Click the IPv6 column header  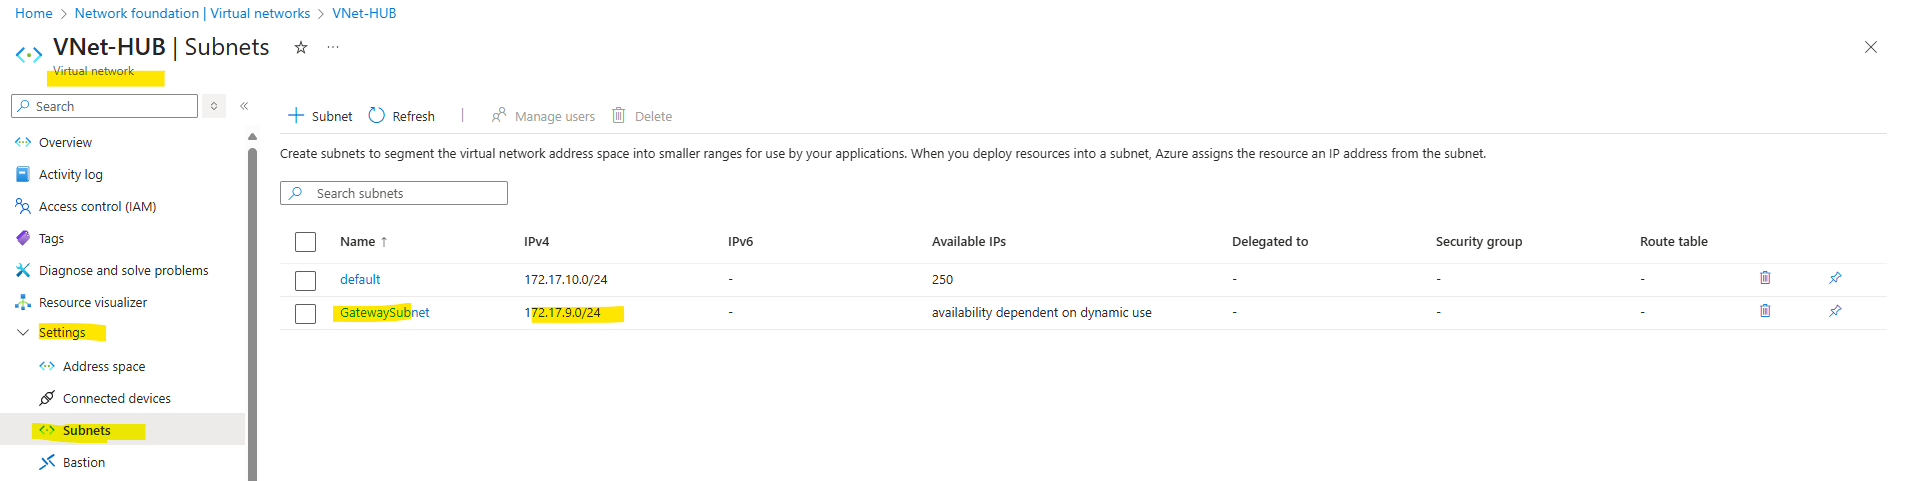pos(740,241)
